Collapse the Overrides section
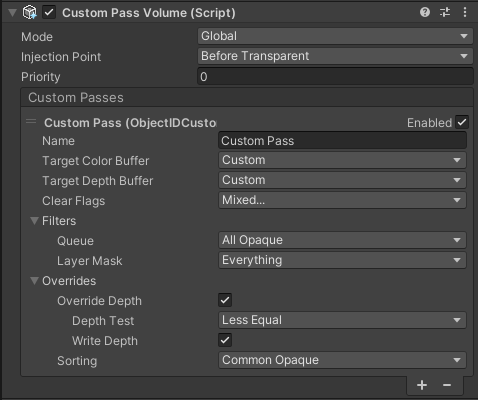Image resolution: width=478 pixels, height=400 pixels. tap(34, 281)
